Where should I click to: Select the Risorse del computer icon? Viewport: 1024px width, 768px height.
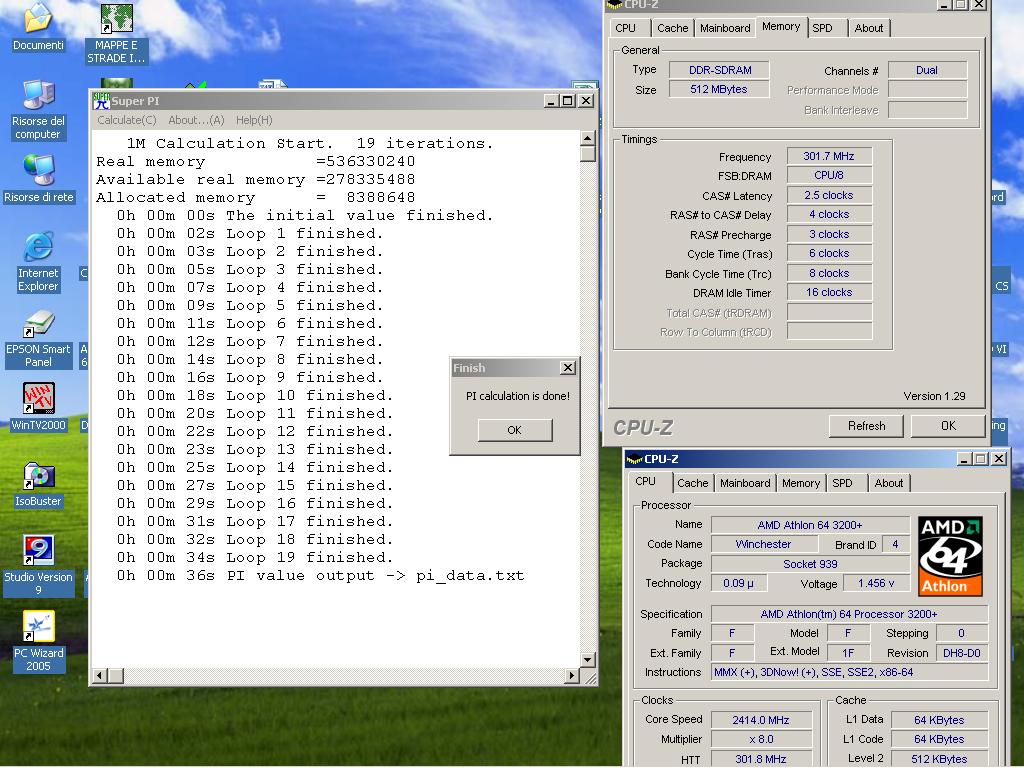38,110
